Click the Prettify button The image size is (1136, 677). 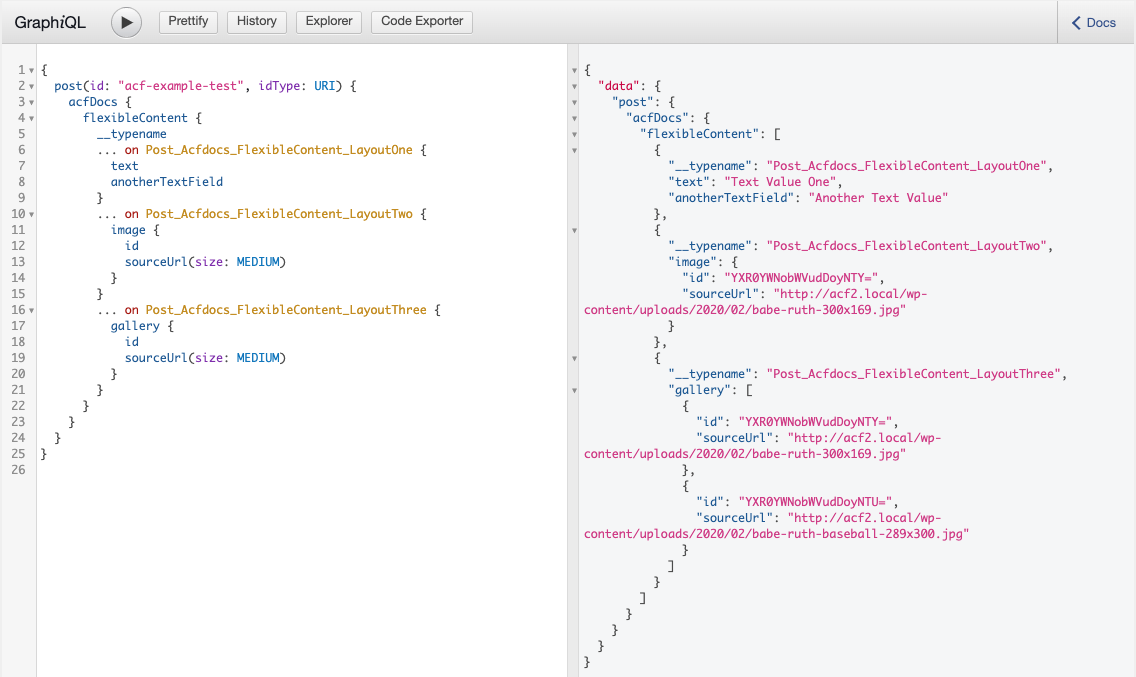188,22
